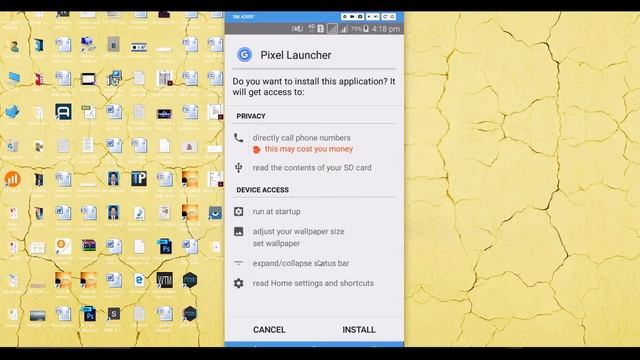The width and height of the screenshot is (640, 360).
Task: Select the Photoshop file icon beside S shortcut
Action: [89, 313]
